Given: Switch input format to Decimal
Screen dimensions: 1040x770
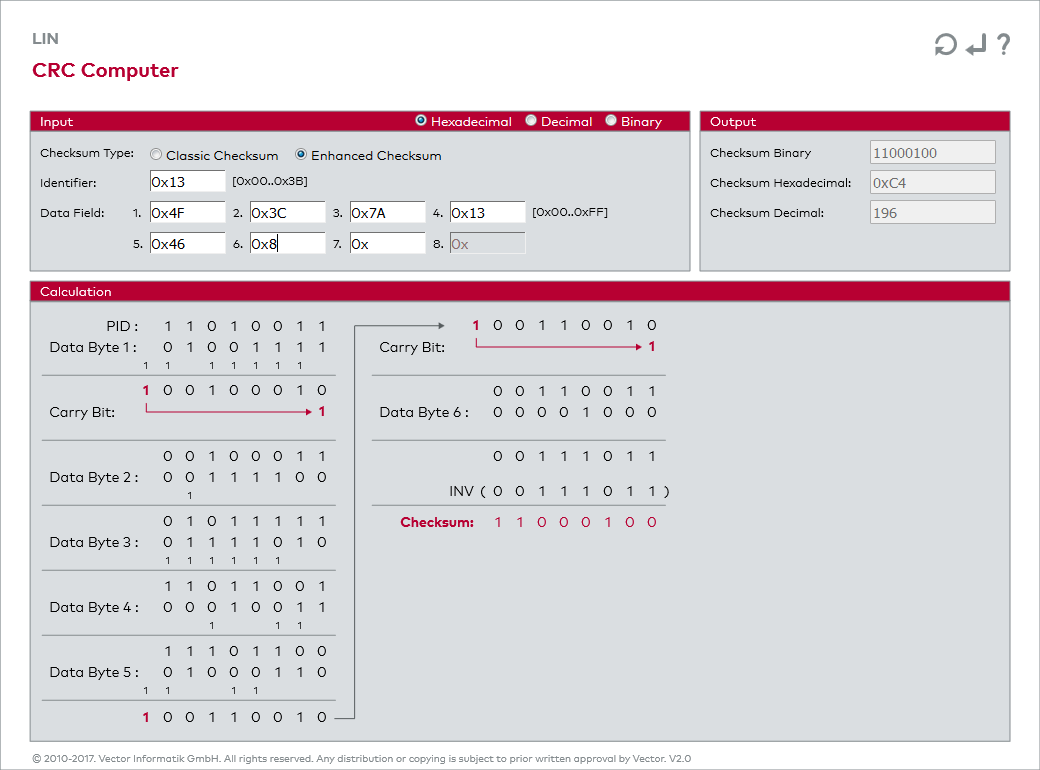Looking at the screenshot, I should coord(531,121).
